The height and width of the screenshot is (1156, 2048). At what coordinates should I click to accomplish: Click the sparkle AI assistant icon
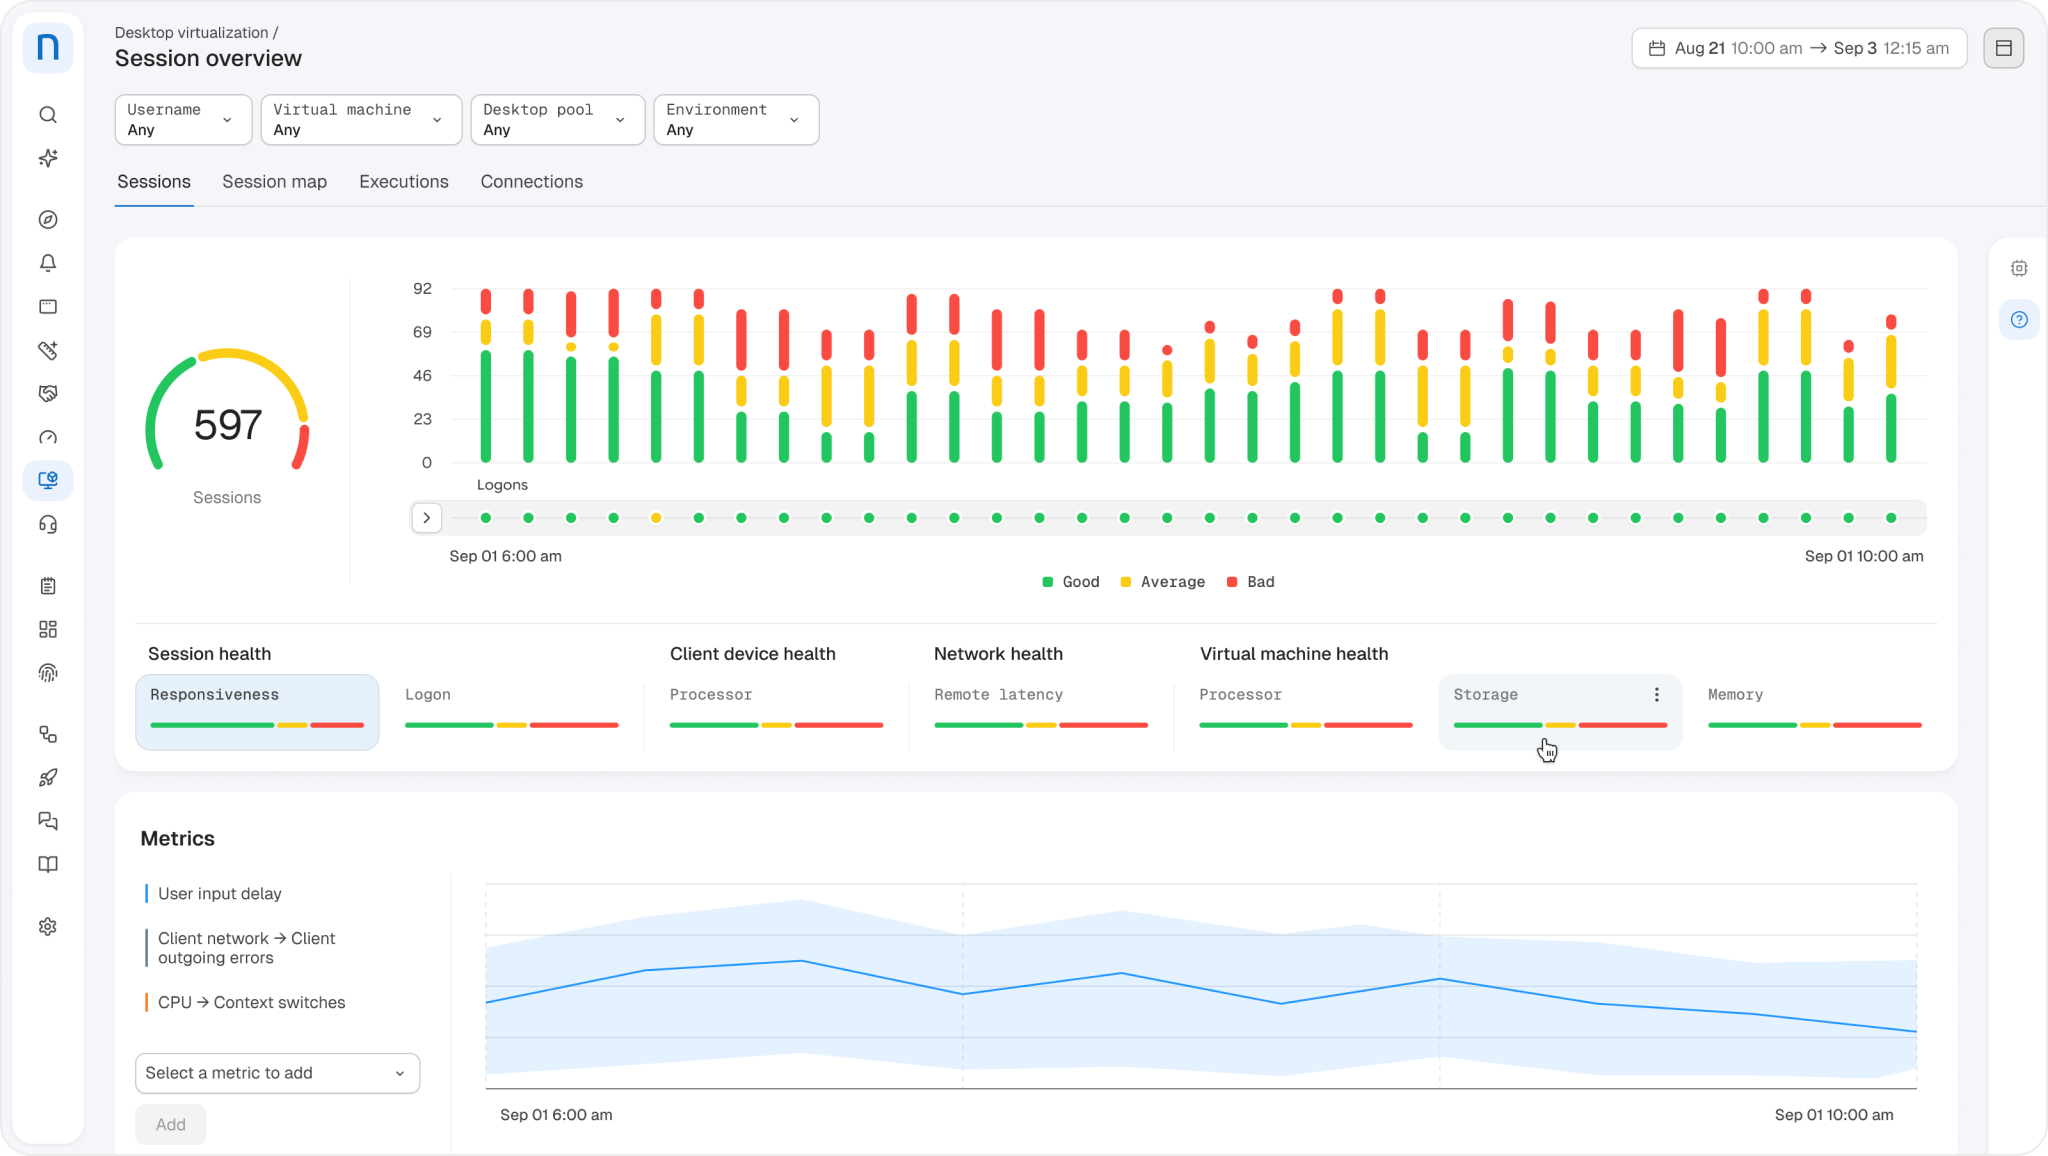(x=48, y=158)
